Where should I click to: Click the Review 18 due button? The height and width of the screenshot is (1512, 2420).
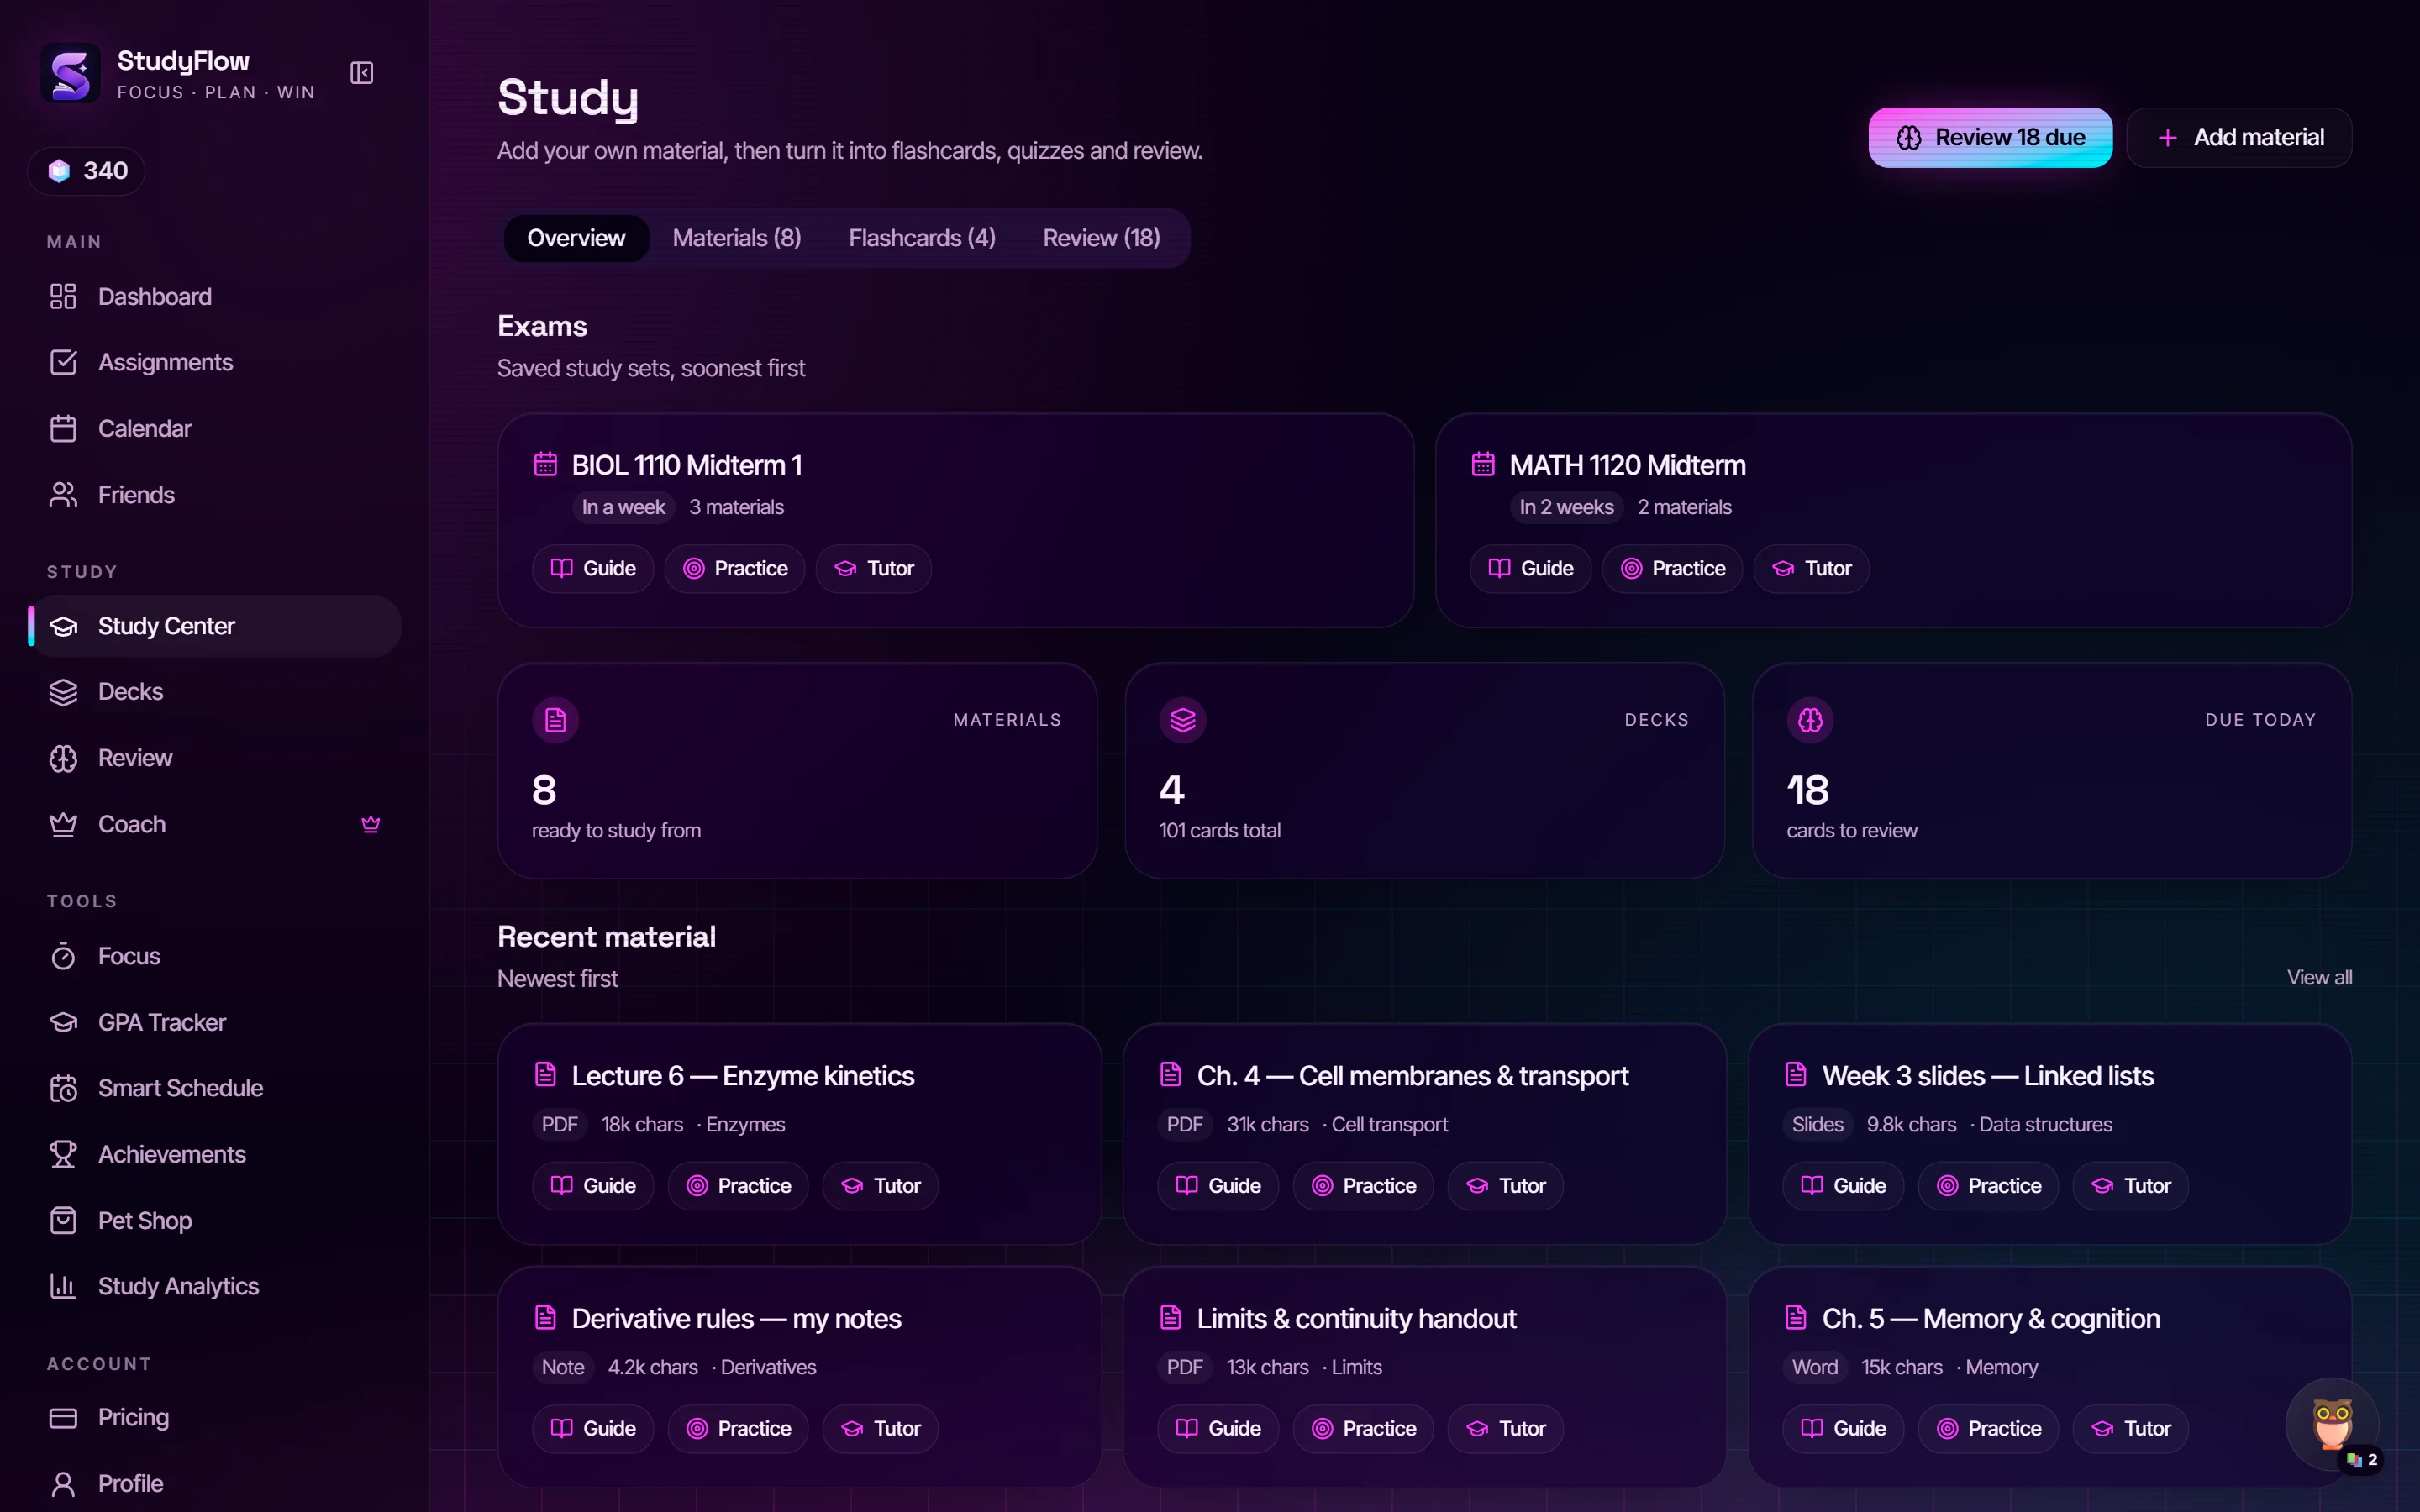(1990, 138)
